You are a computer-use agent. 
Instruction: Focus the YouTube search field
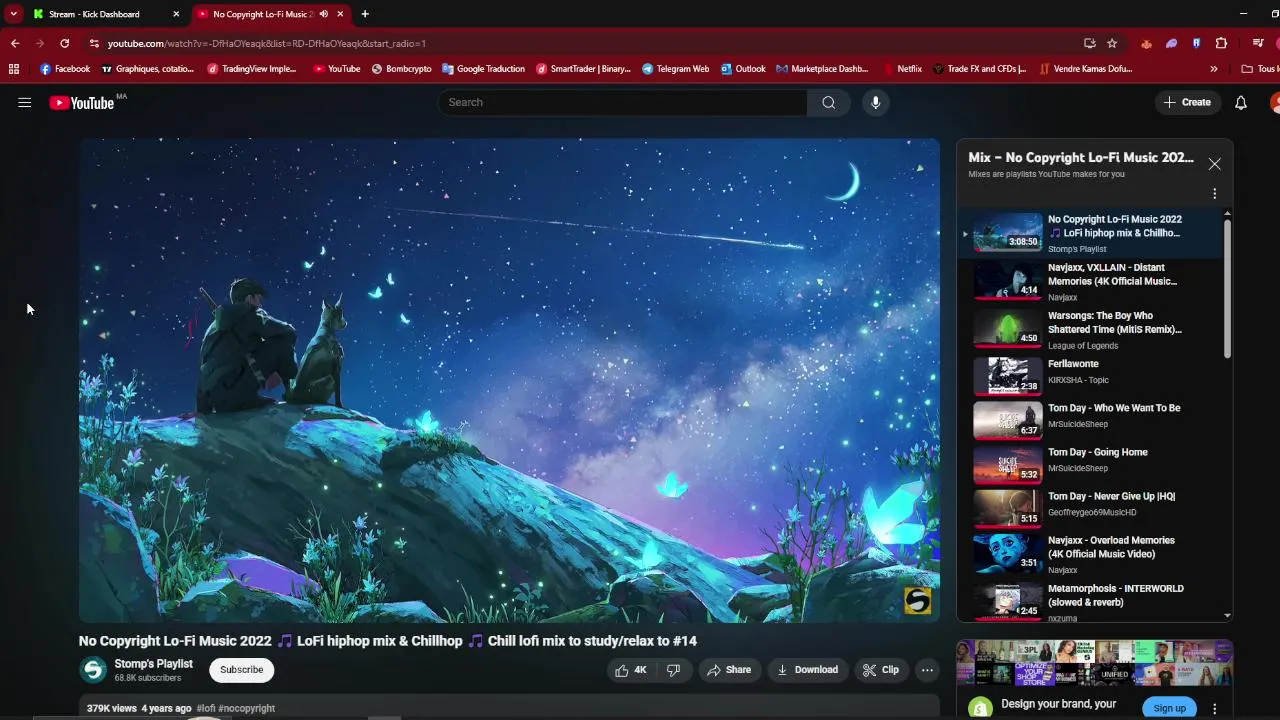click(623, 102)
